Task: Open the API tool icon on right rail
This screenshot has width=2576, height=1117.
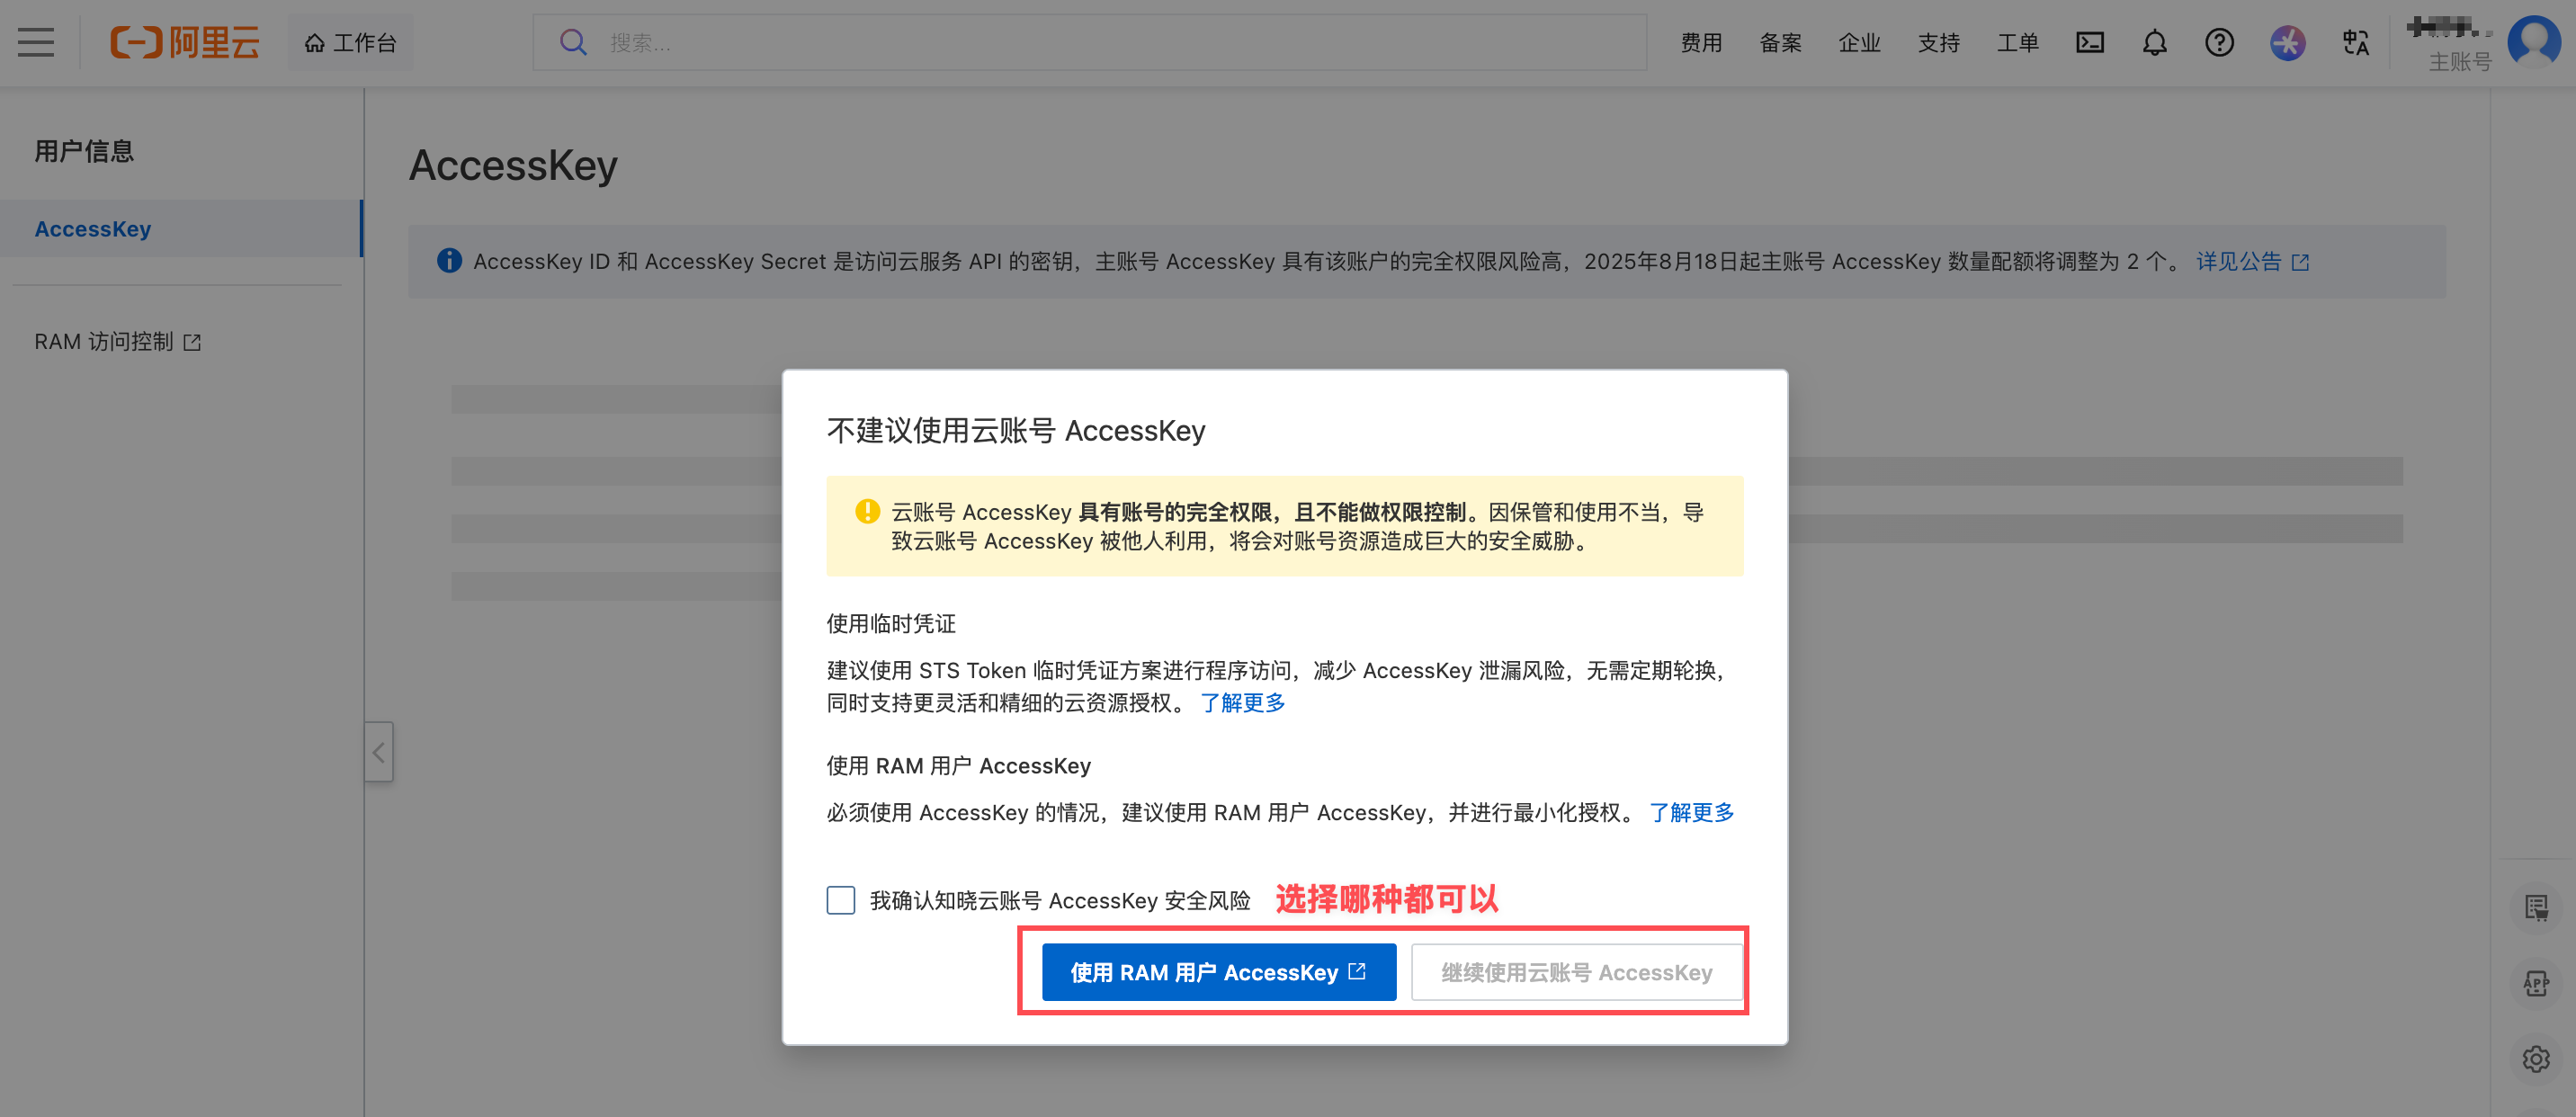Action: 2536,983
